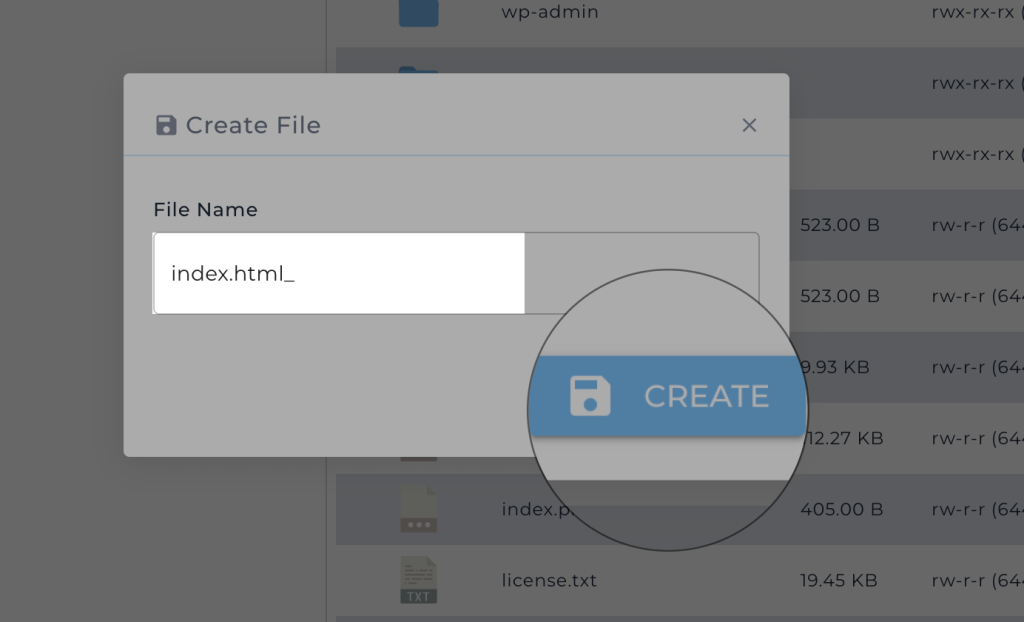This screenshot has width=1024, height=622.
Task: Click the 9.93 KB file size cell
Action: 838,367
